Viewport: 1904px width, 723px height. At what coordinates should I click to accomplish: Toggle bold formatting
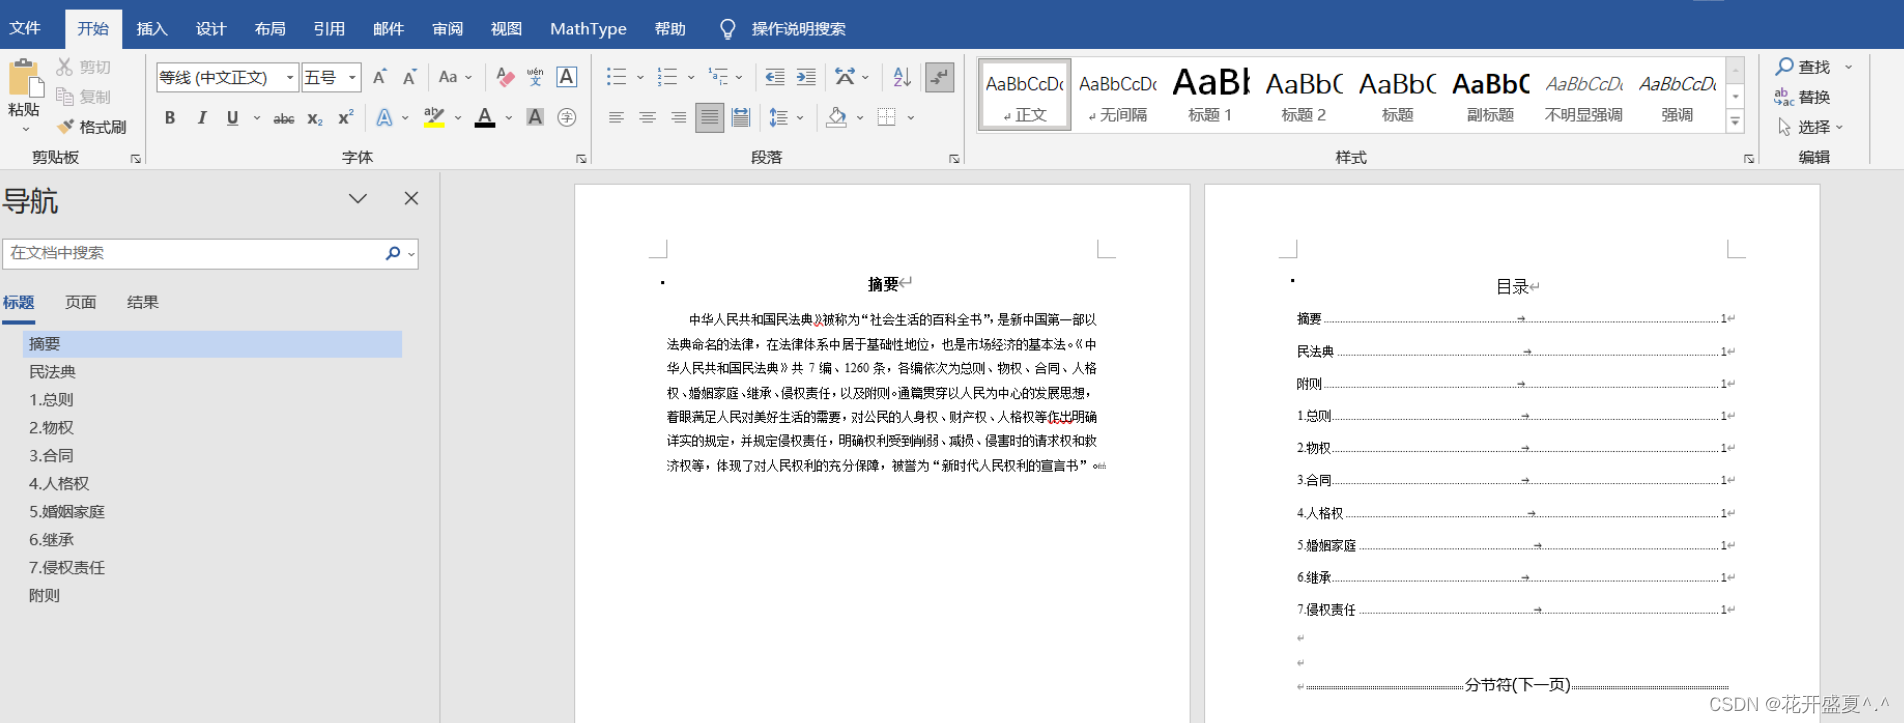[x=170, y=118]
